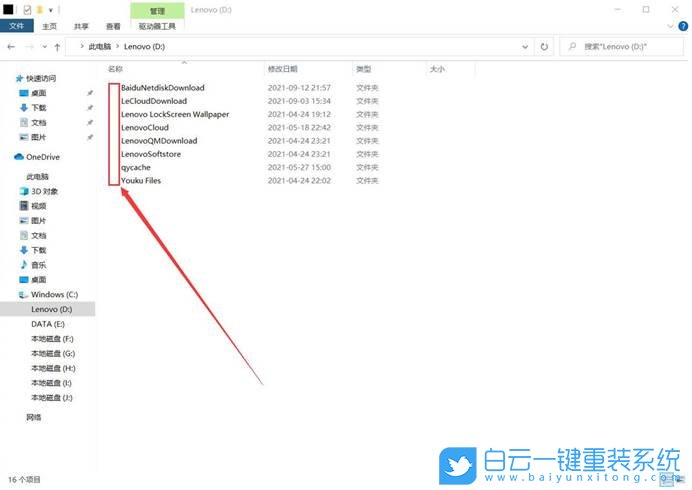The height and width of the screenshot is (490, 692).
Task: Select the 驱动器工具 ribbon tab
Action: point(157,26)
